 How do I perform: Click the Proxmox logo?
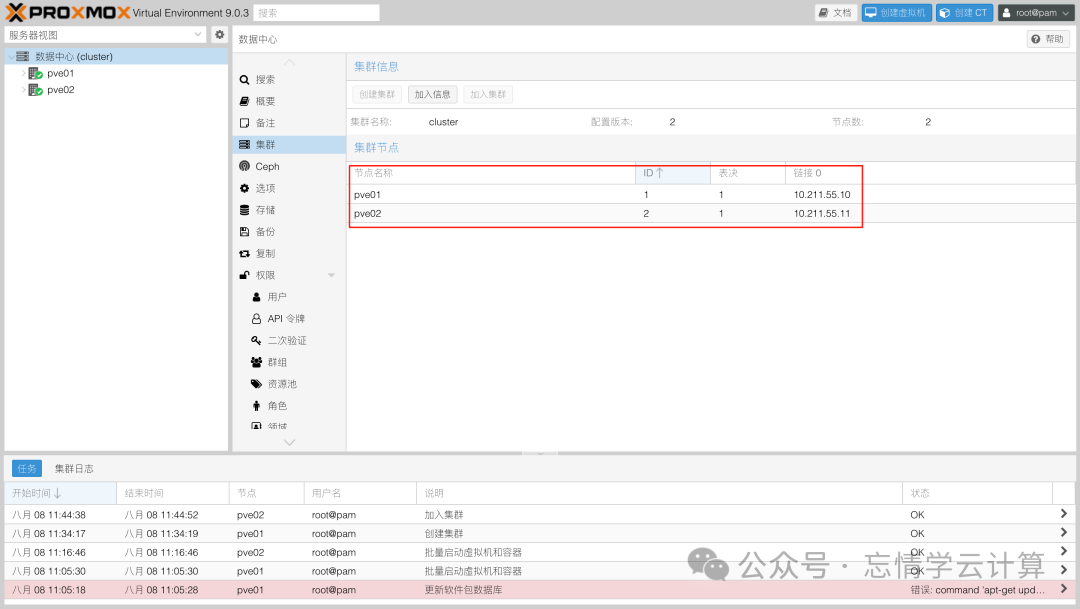[x=68, y=12]
